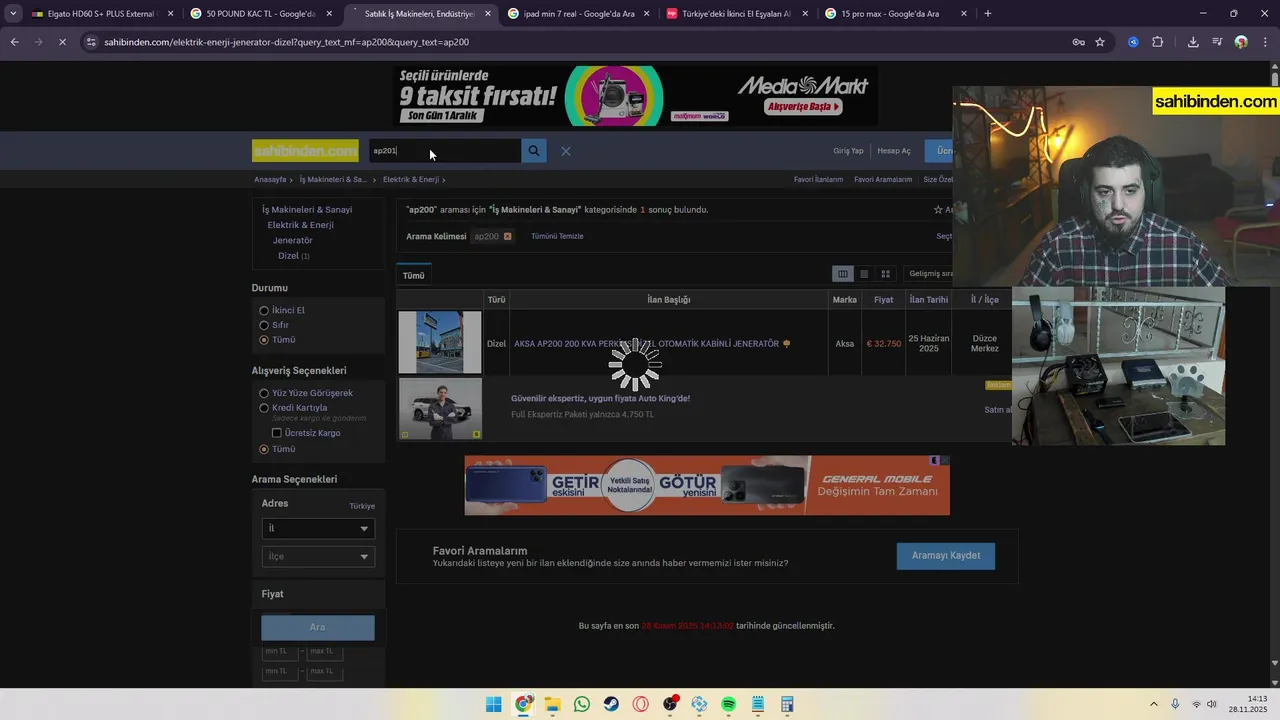This screenshot has width=1280, height=720.
Task: Switch to the ipad min 7 real tab
Action: tap(578, 14)
